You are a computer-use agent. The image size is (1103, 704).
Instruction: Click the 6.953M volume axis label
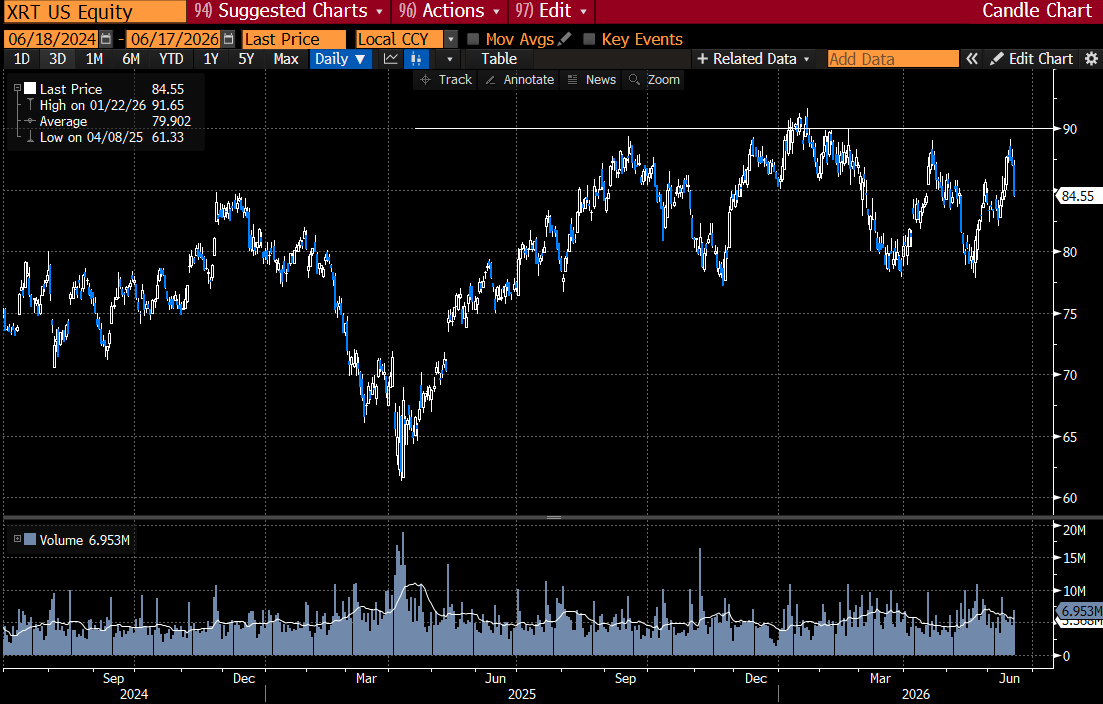[x=1079, y=611]
